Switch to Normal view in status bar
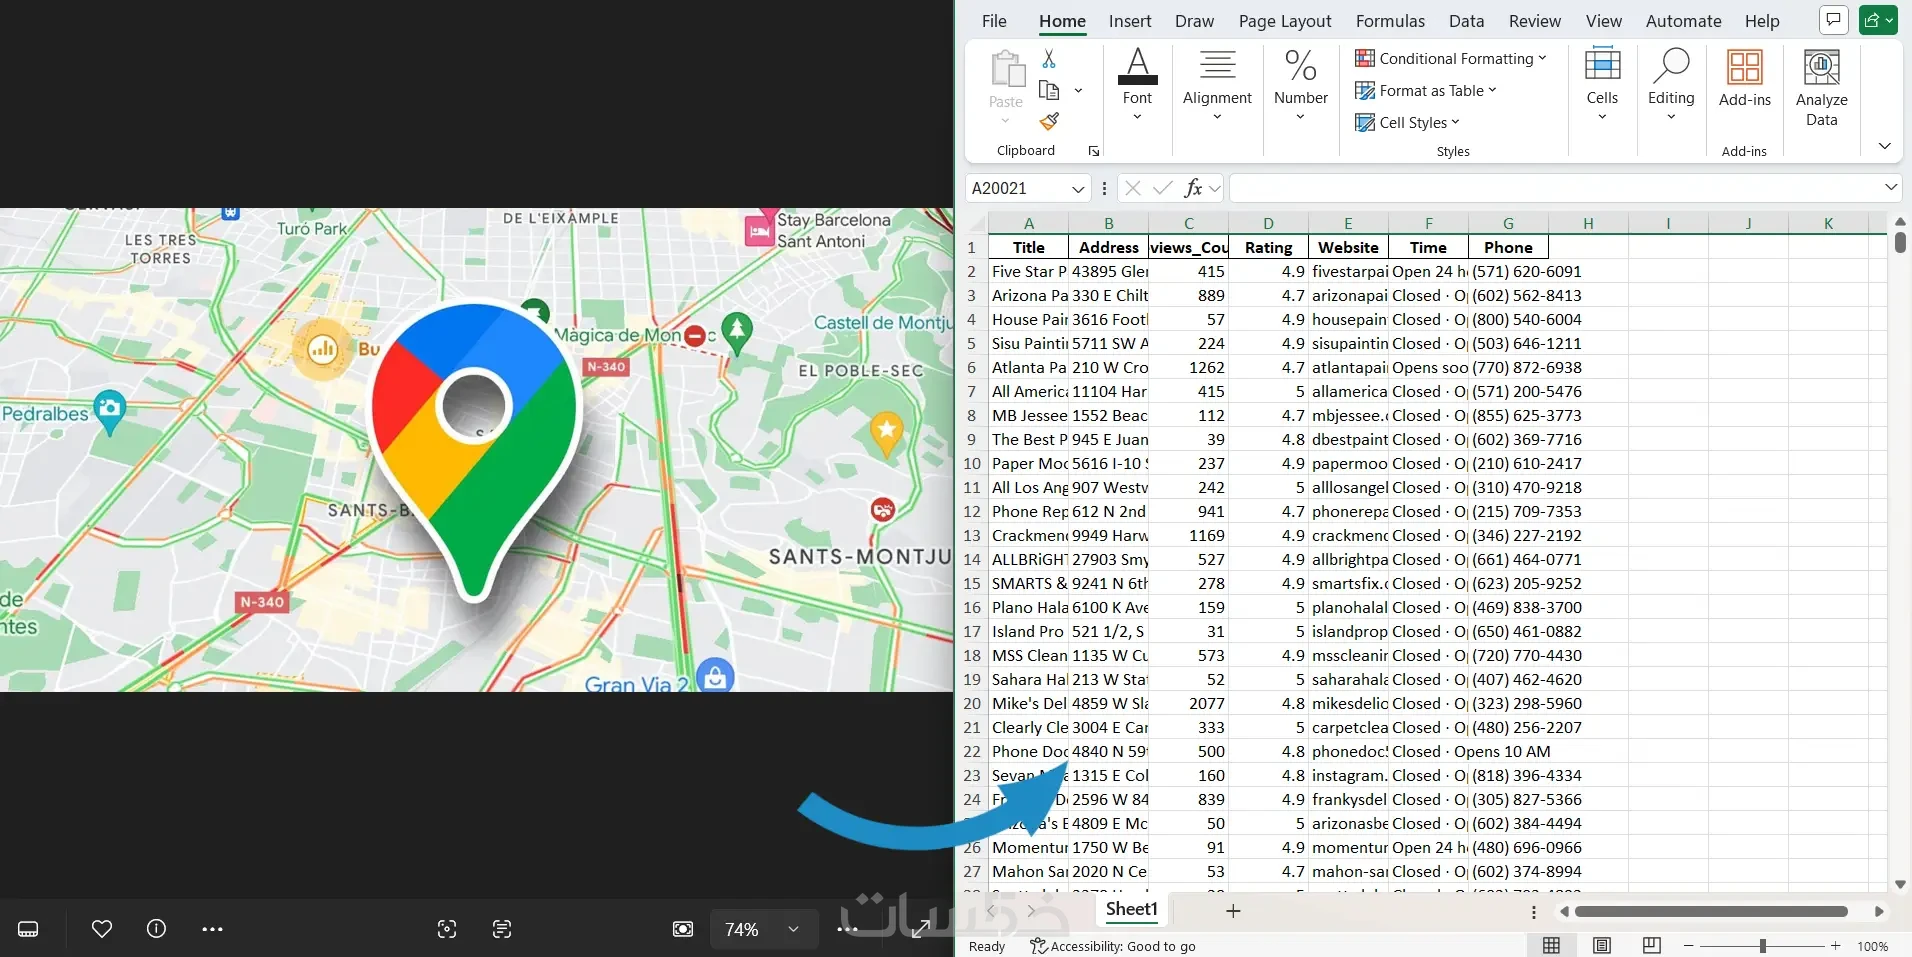 pyautogui.click(x=1551, y=946)
